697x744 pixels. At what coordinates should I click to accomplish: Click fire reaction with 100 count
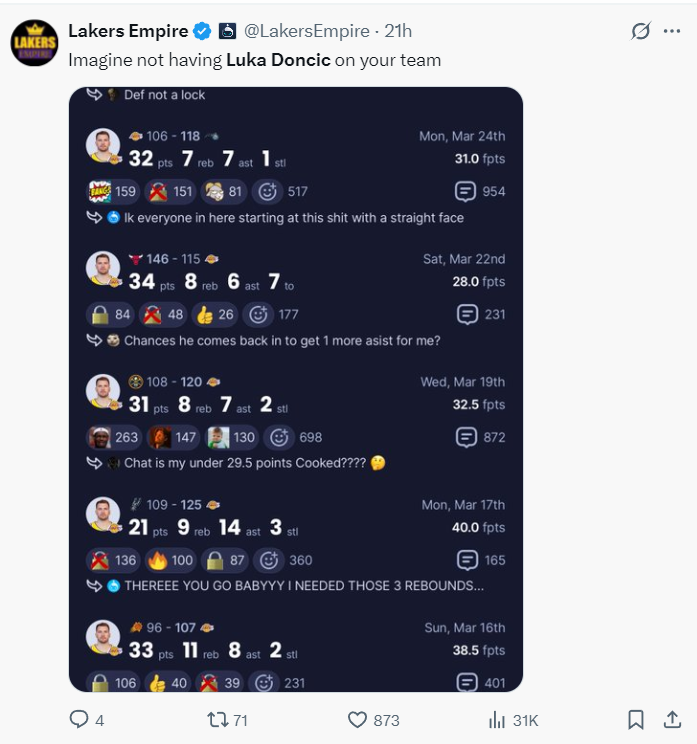coord(169,560)
